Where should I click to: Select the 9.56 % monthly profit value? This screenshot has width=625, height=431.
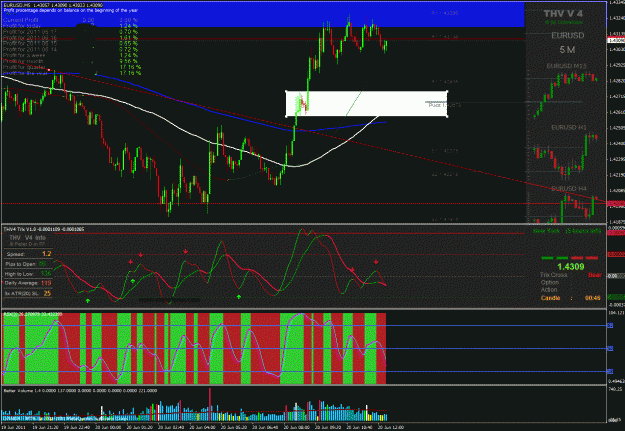click(128, 61)
